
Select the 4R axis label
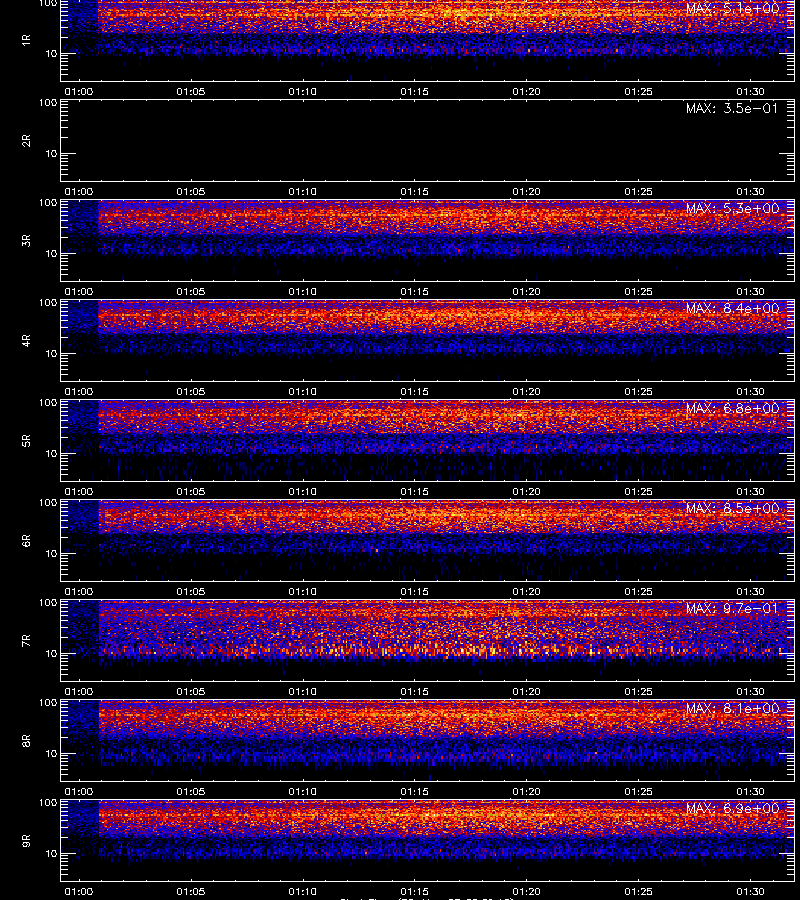pyautogui.click(x=26, y=340)
